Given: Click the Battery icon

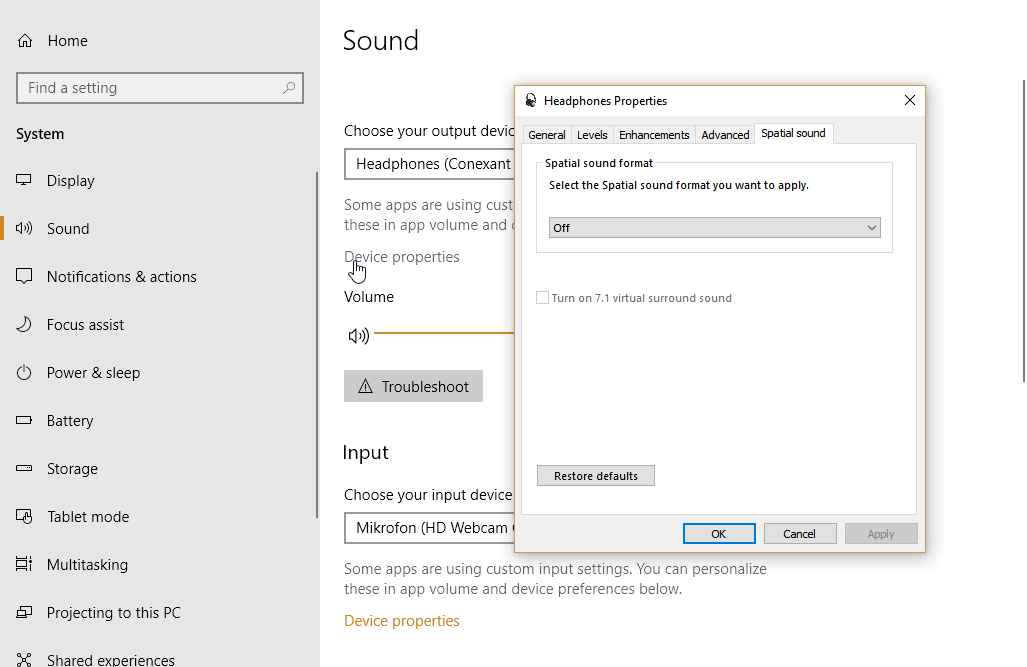Looking at the screenshot, I should point(24,420).
